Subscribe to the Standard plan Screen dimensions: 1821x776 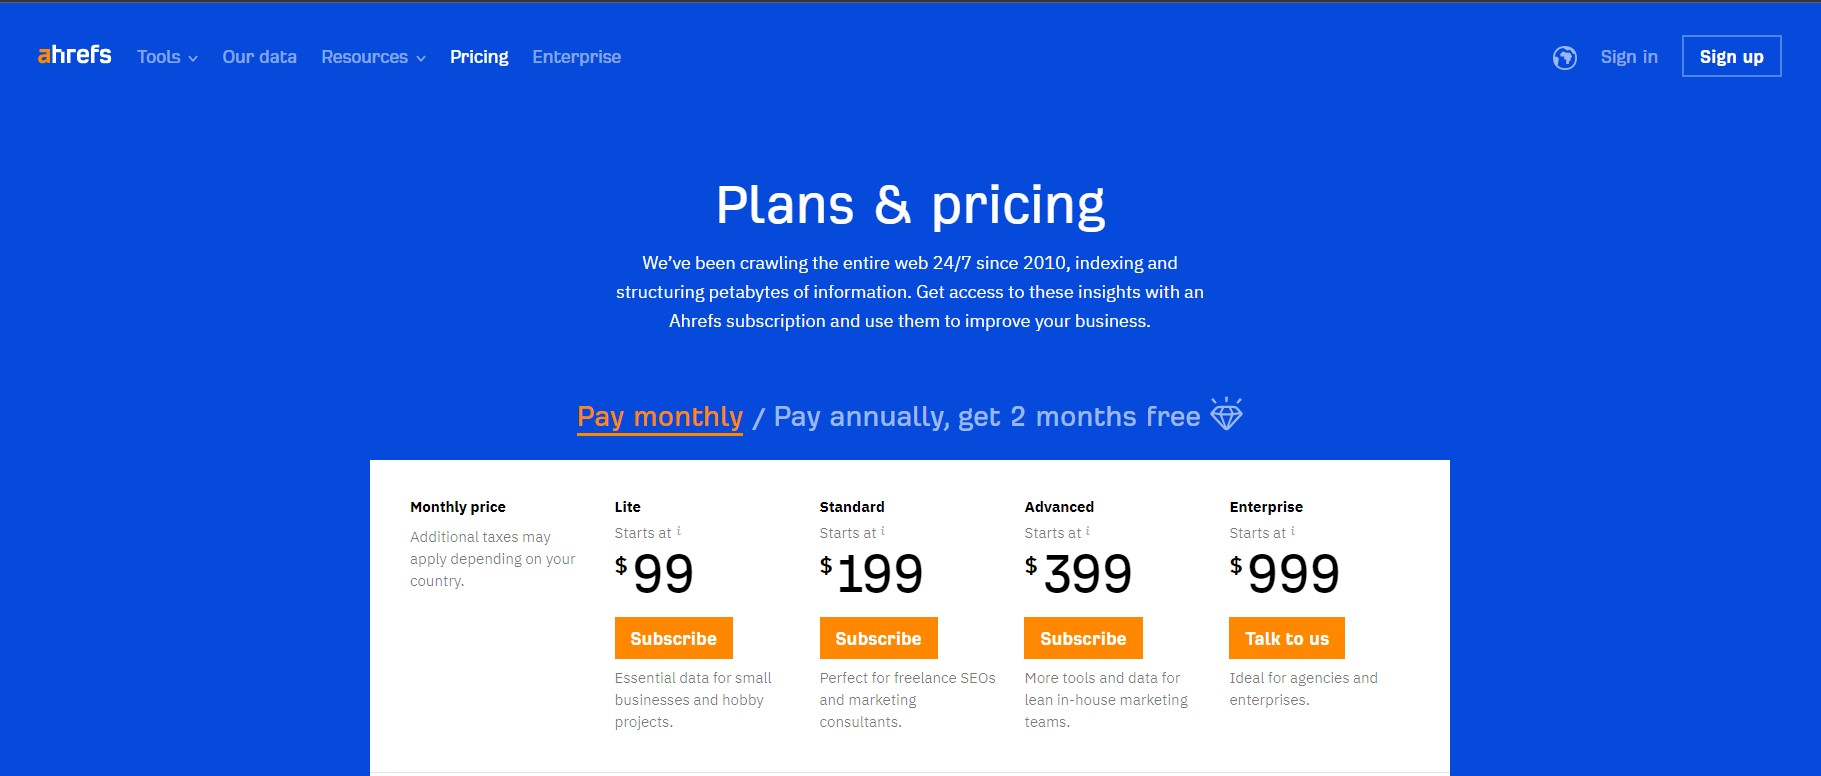pyautogui.click(x=879, y=638)
